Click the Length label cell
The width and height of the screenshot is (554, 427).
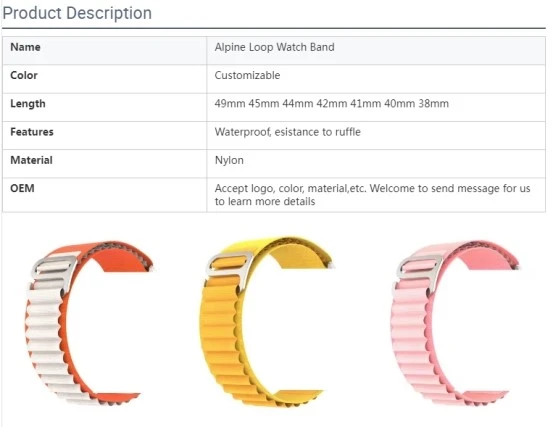[x=104, y=107]
